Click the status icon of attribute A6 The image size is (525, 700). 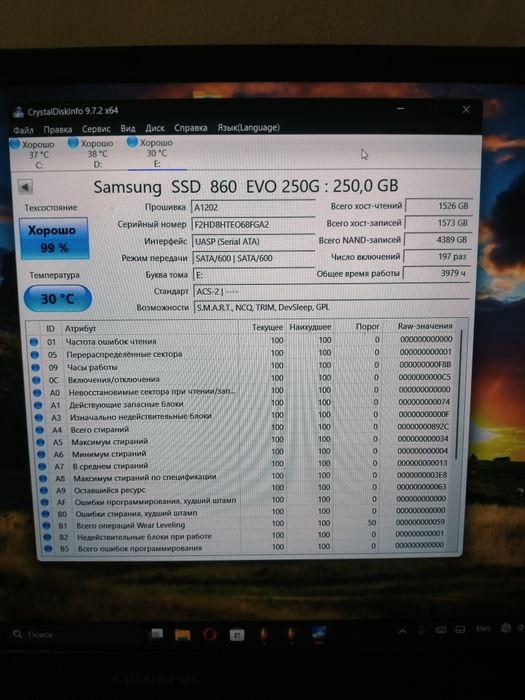pyautogui.click(x=42, y=454)
